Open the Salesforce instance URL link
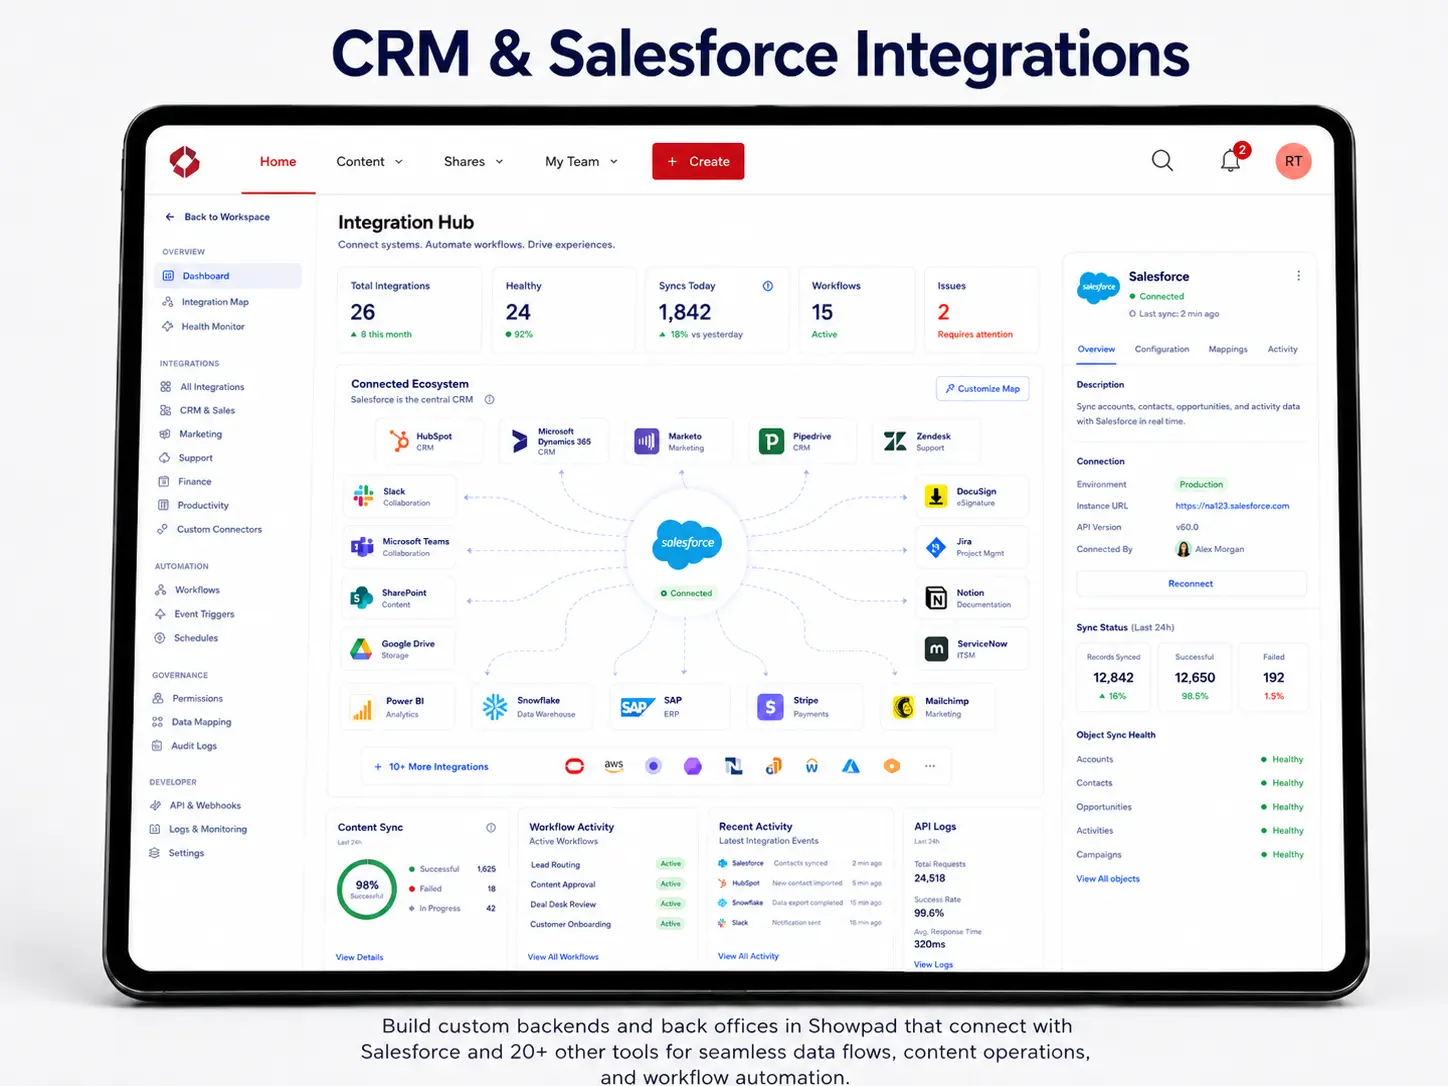 tap(1232, 506)
